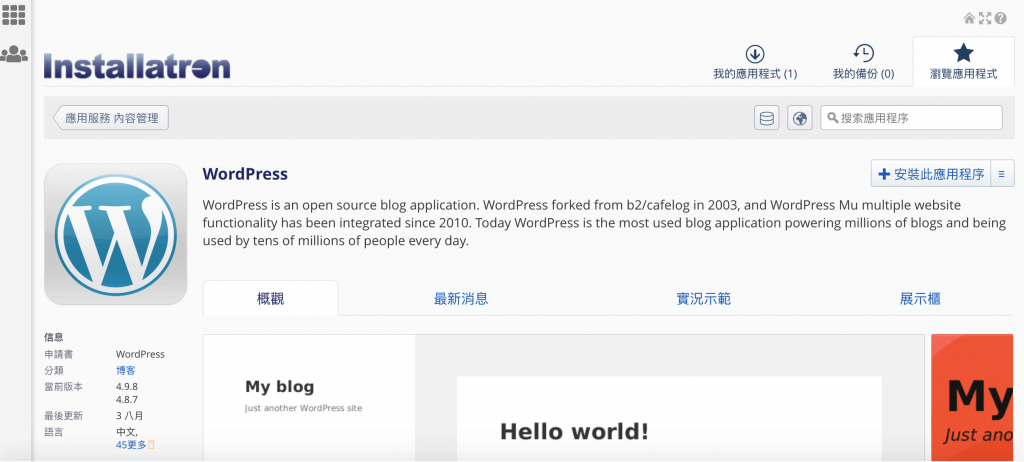This screenshot has height=462, width=1024.
Task: Expand the 45更多 languages list
Action: click(x=132, y=445)
